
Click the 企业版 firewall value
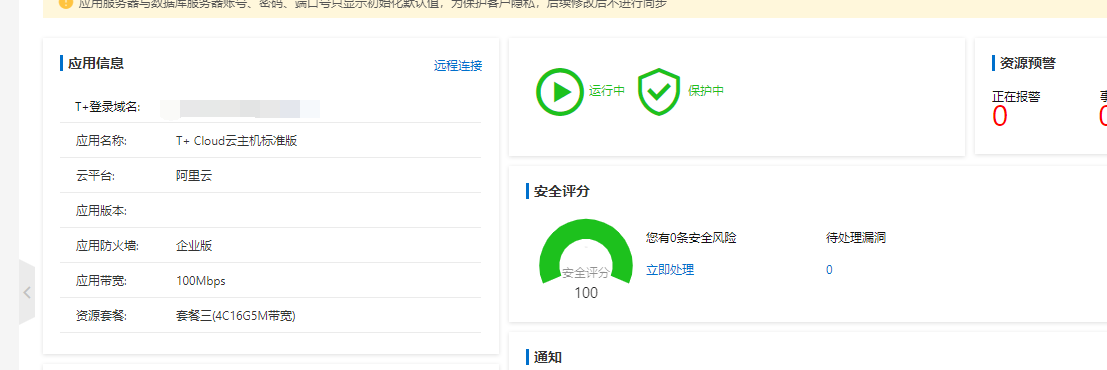(x=193, y=246)
